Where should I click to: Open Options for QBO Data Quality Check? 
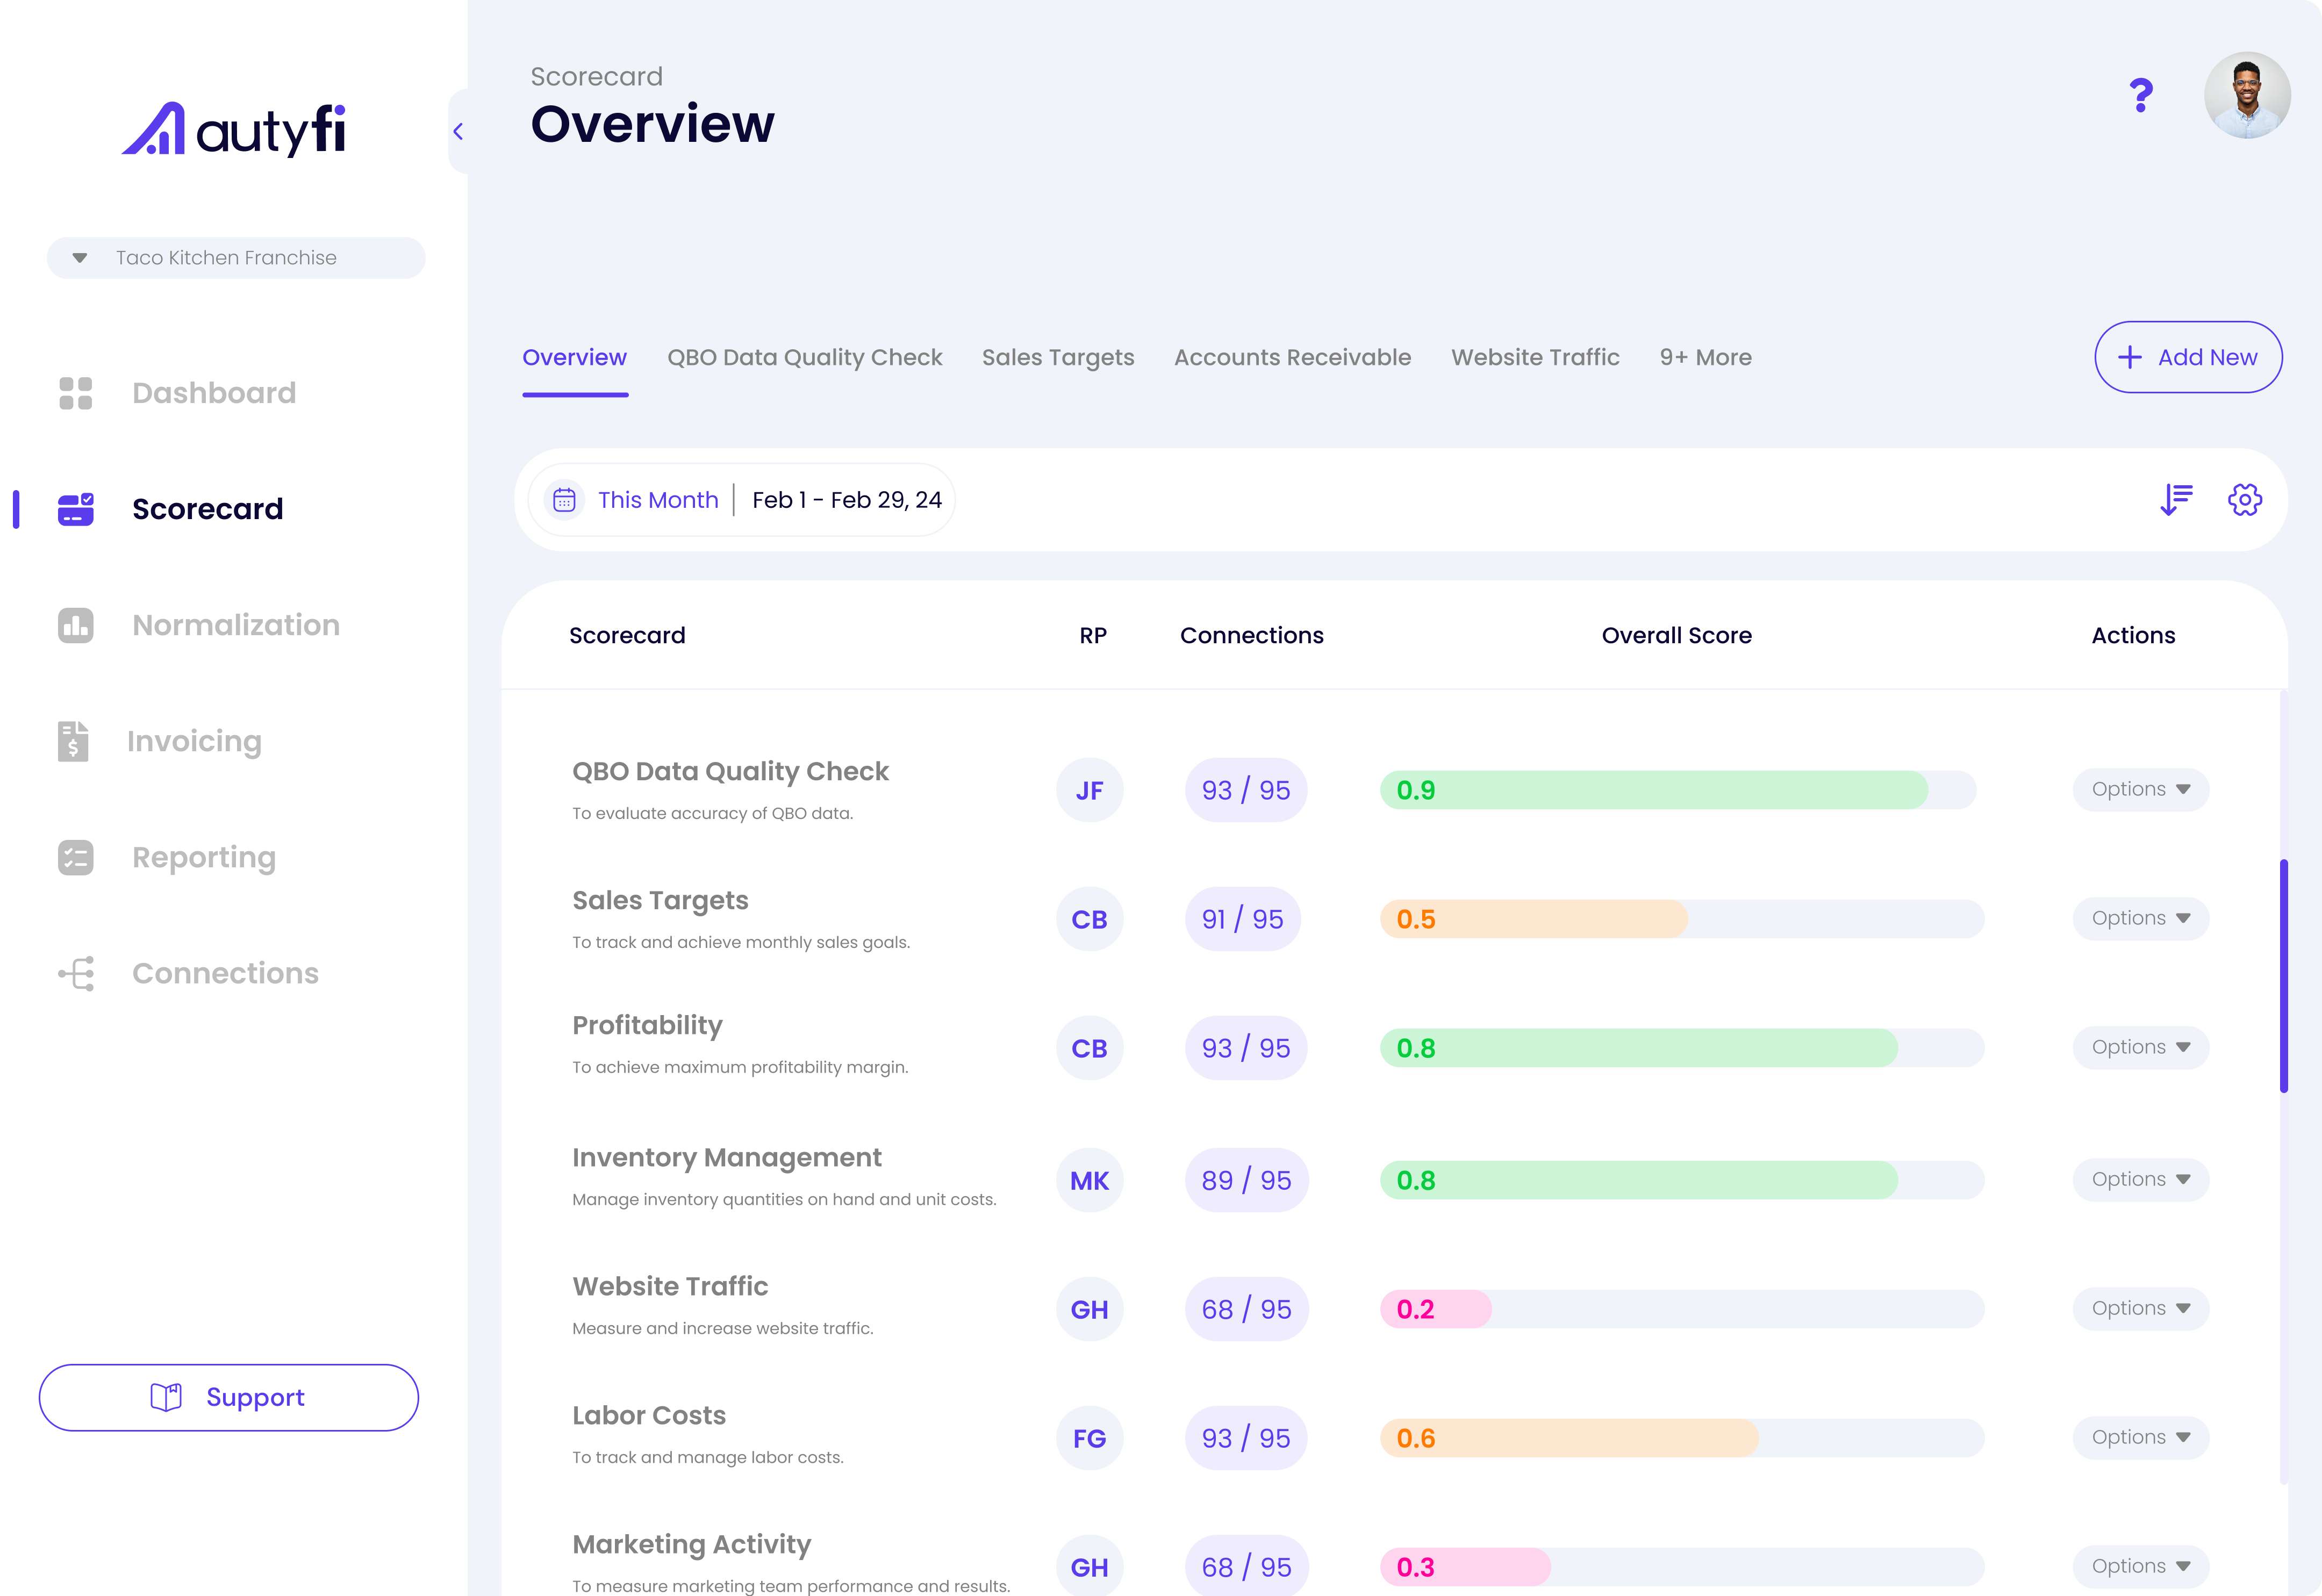(2141, 789)
